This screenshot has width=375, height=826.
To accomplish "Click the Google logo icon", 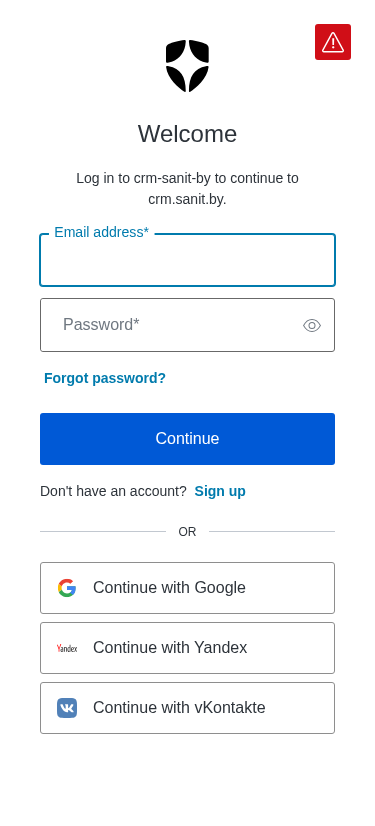I will click(x=67, y=588).
